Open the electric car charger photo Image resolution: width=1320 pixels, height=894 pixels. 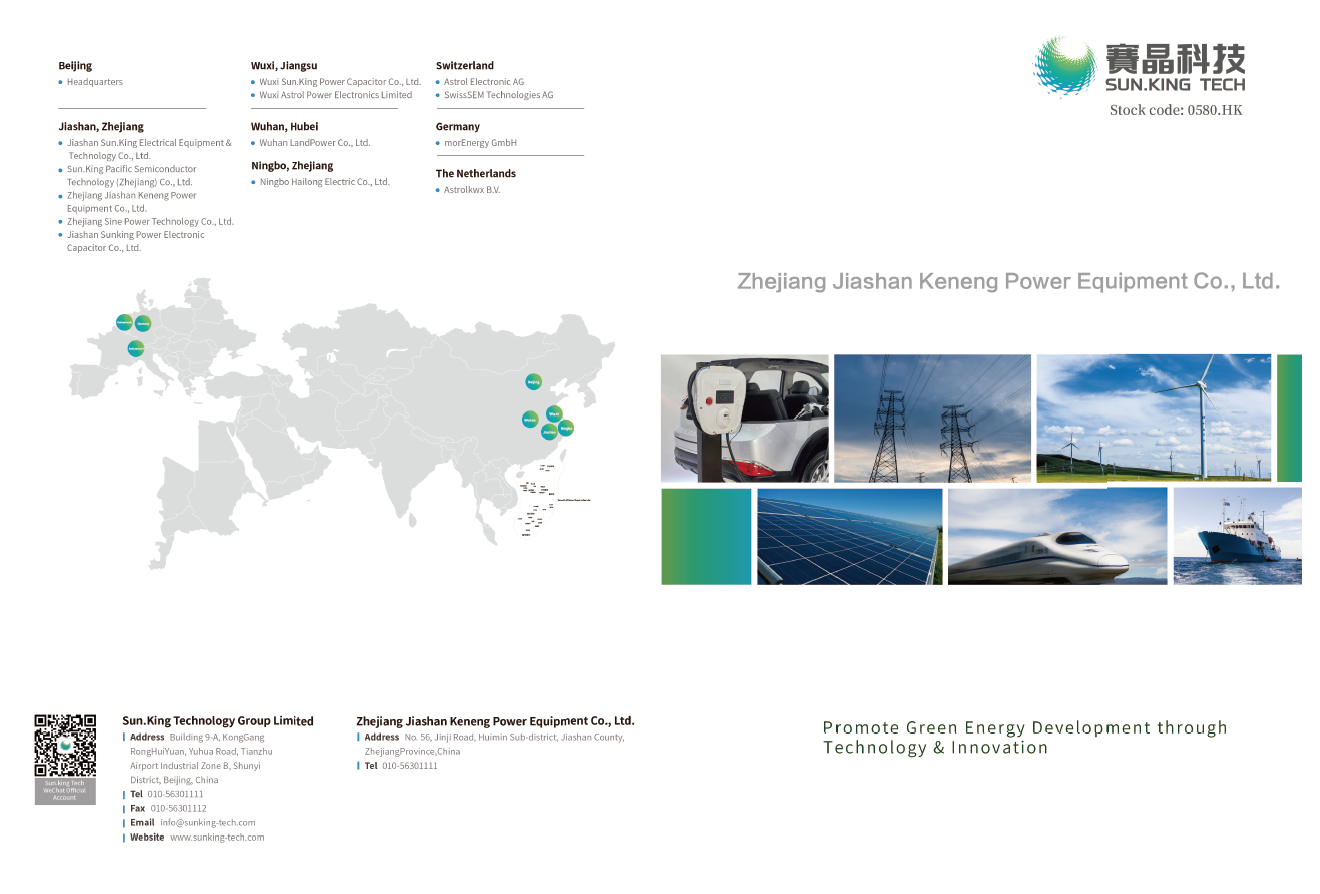tap(745, 418)
